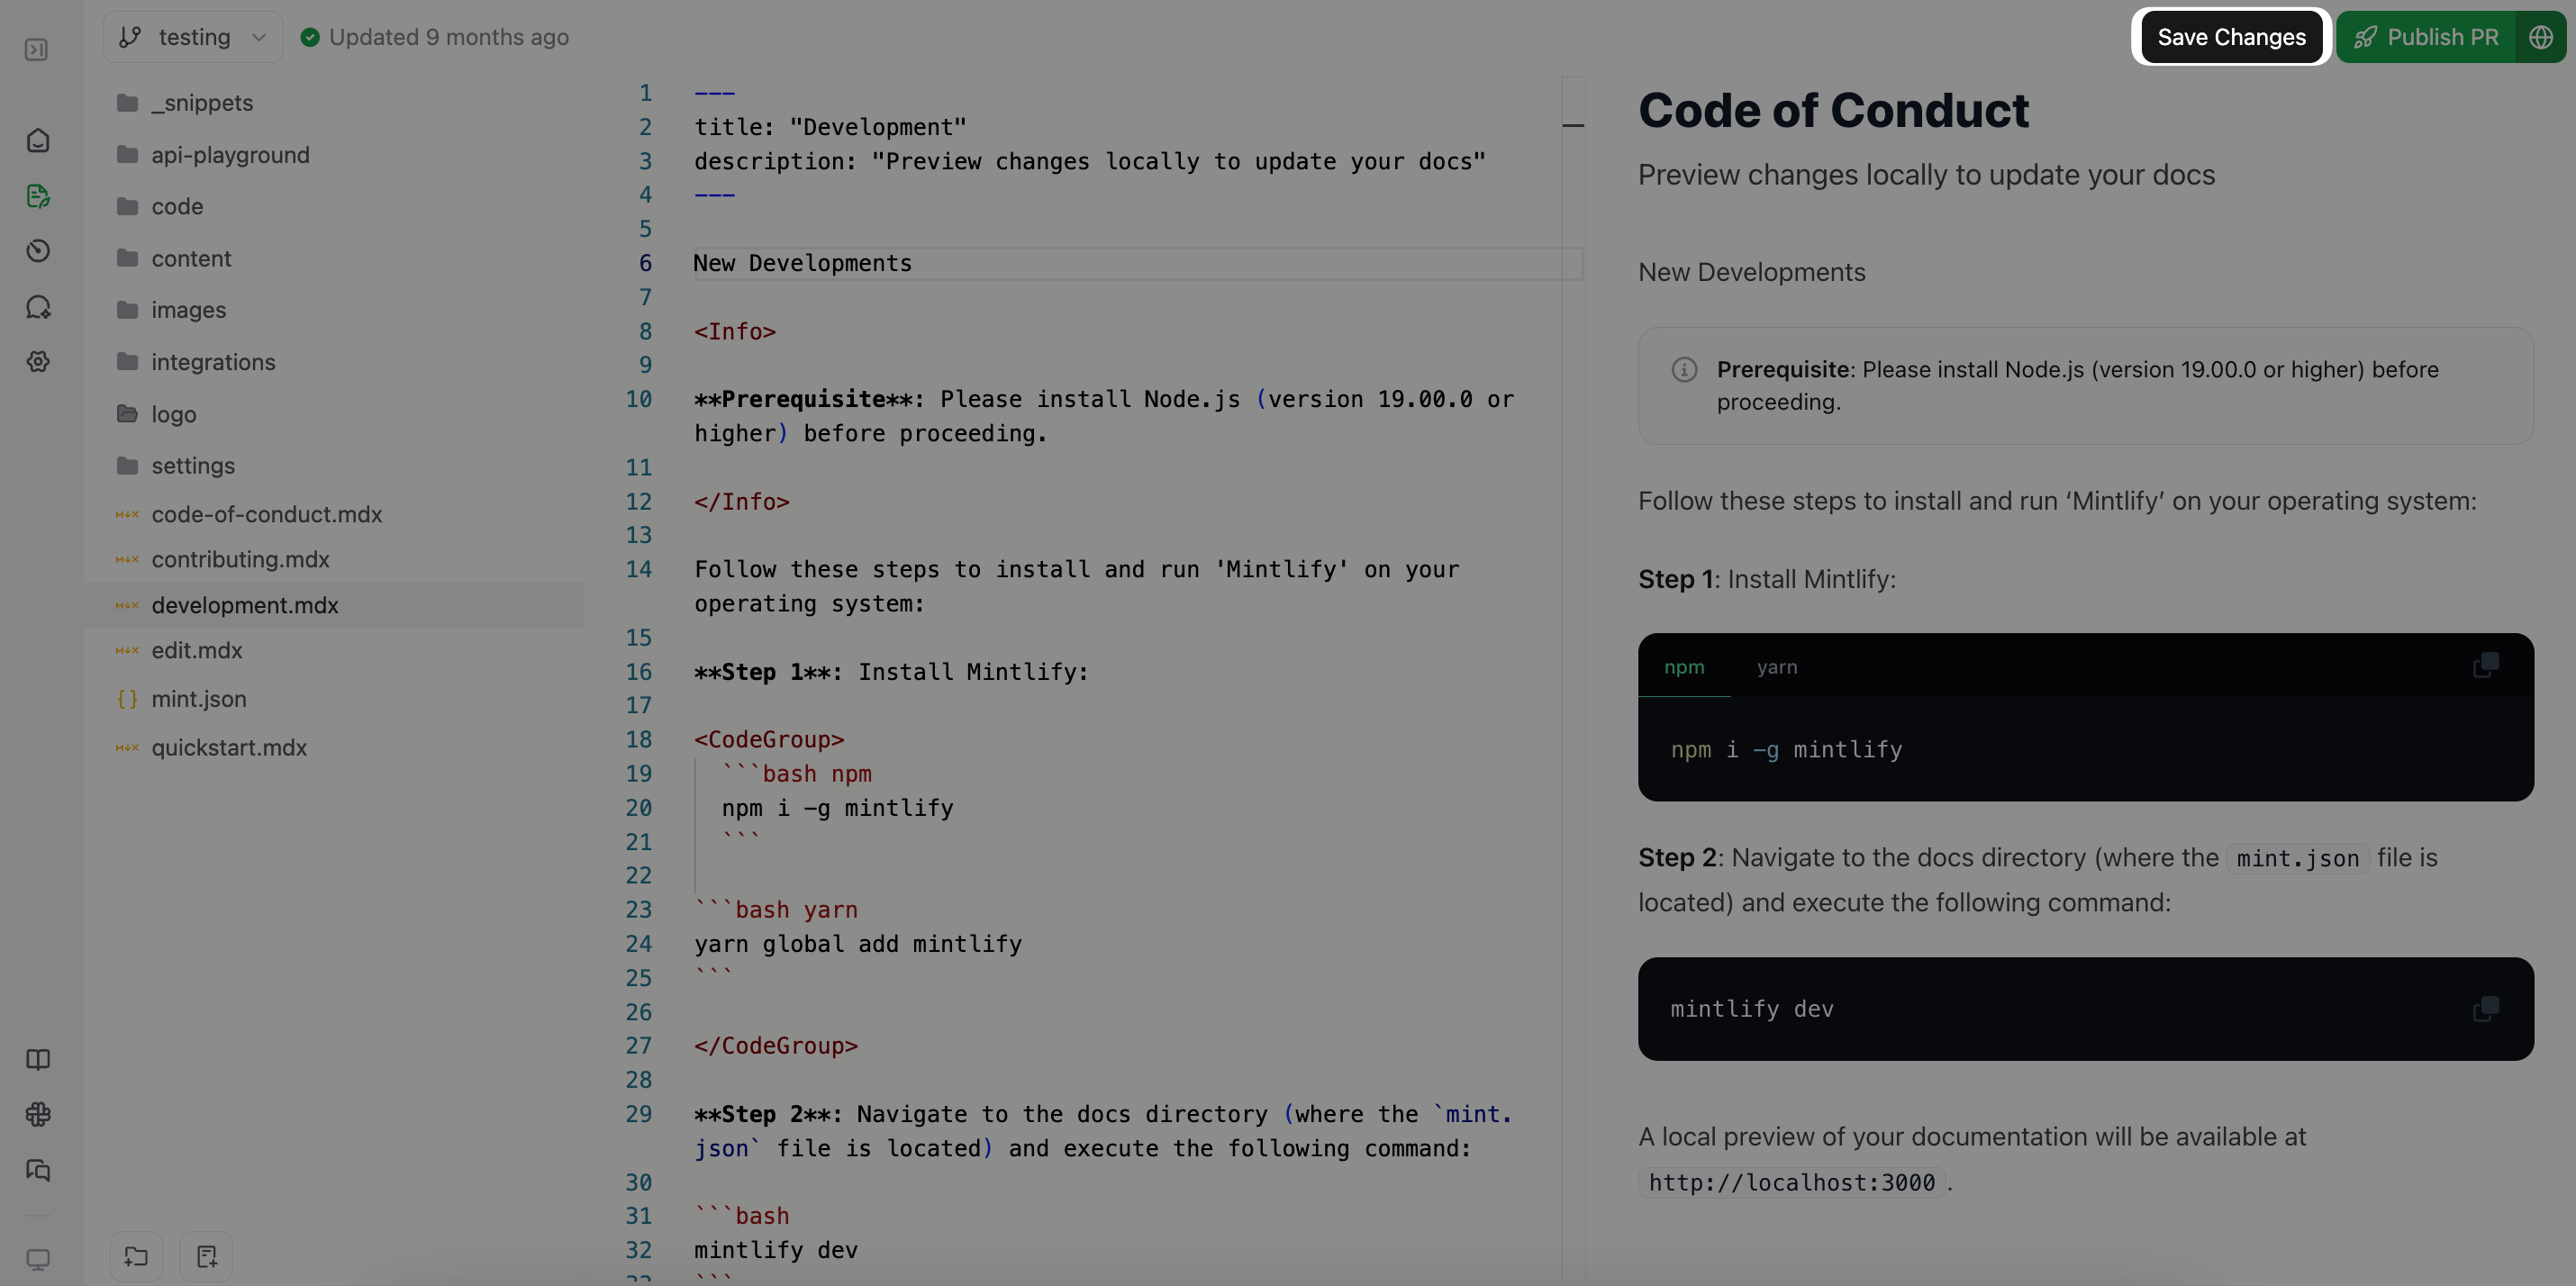The height and width of the screenshot is (1286, 2576).
Task: Click the new folder icon at bottom
Action: (x=136, y=1256)
